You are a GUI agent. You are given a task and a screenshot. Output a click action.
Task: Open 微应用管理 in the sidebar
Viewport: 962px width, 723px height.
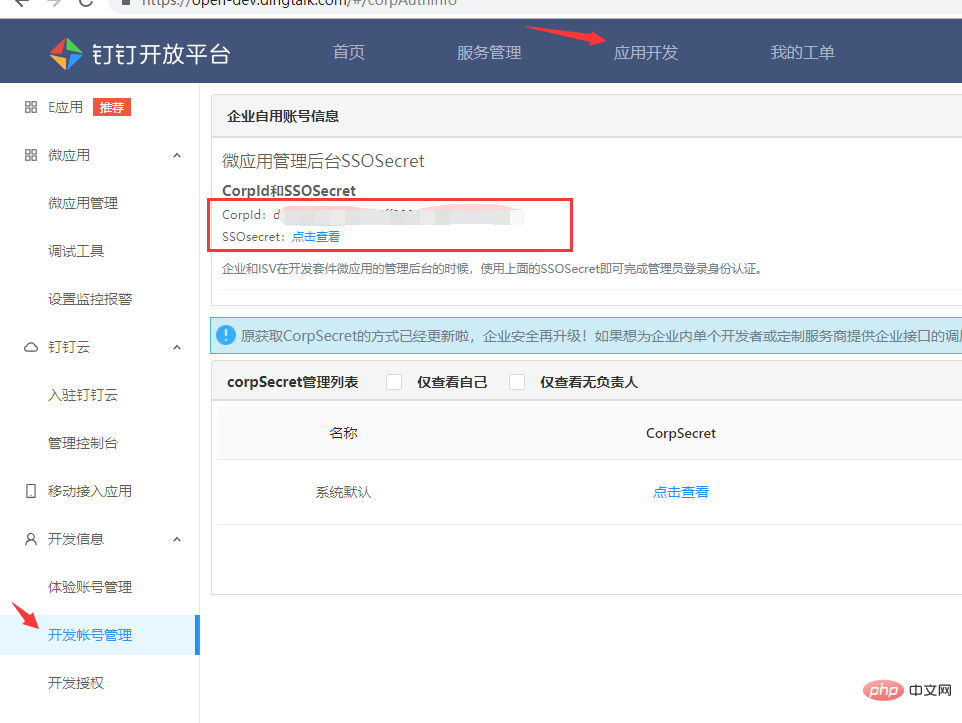83,203
